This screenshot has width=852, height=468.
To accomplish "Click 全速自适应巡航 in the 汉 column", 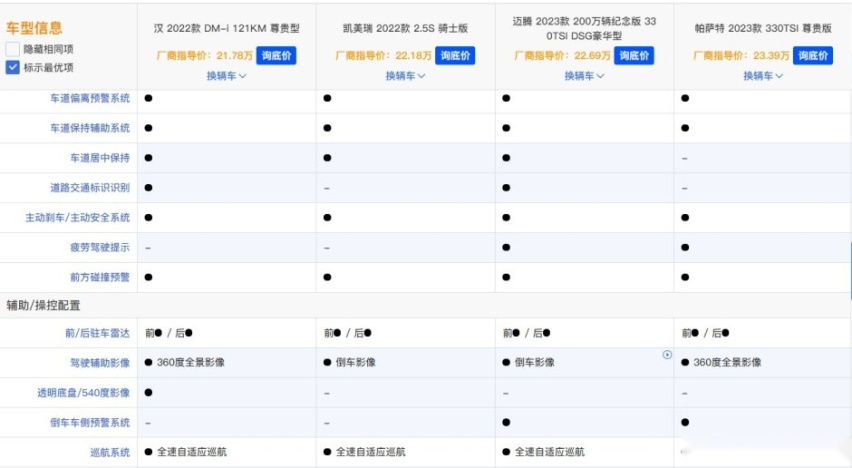I will (x=192, y=452).
